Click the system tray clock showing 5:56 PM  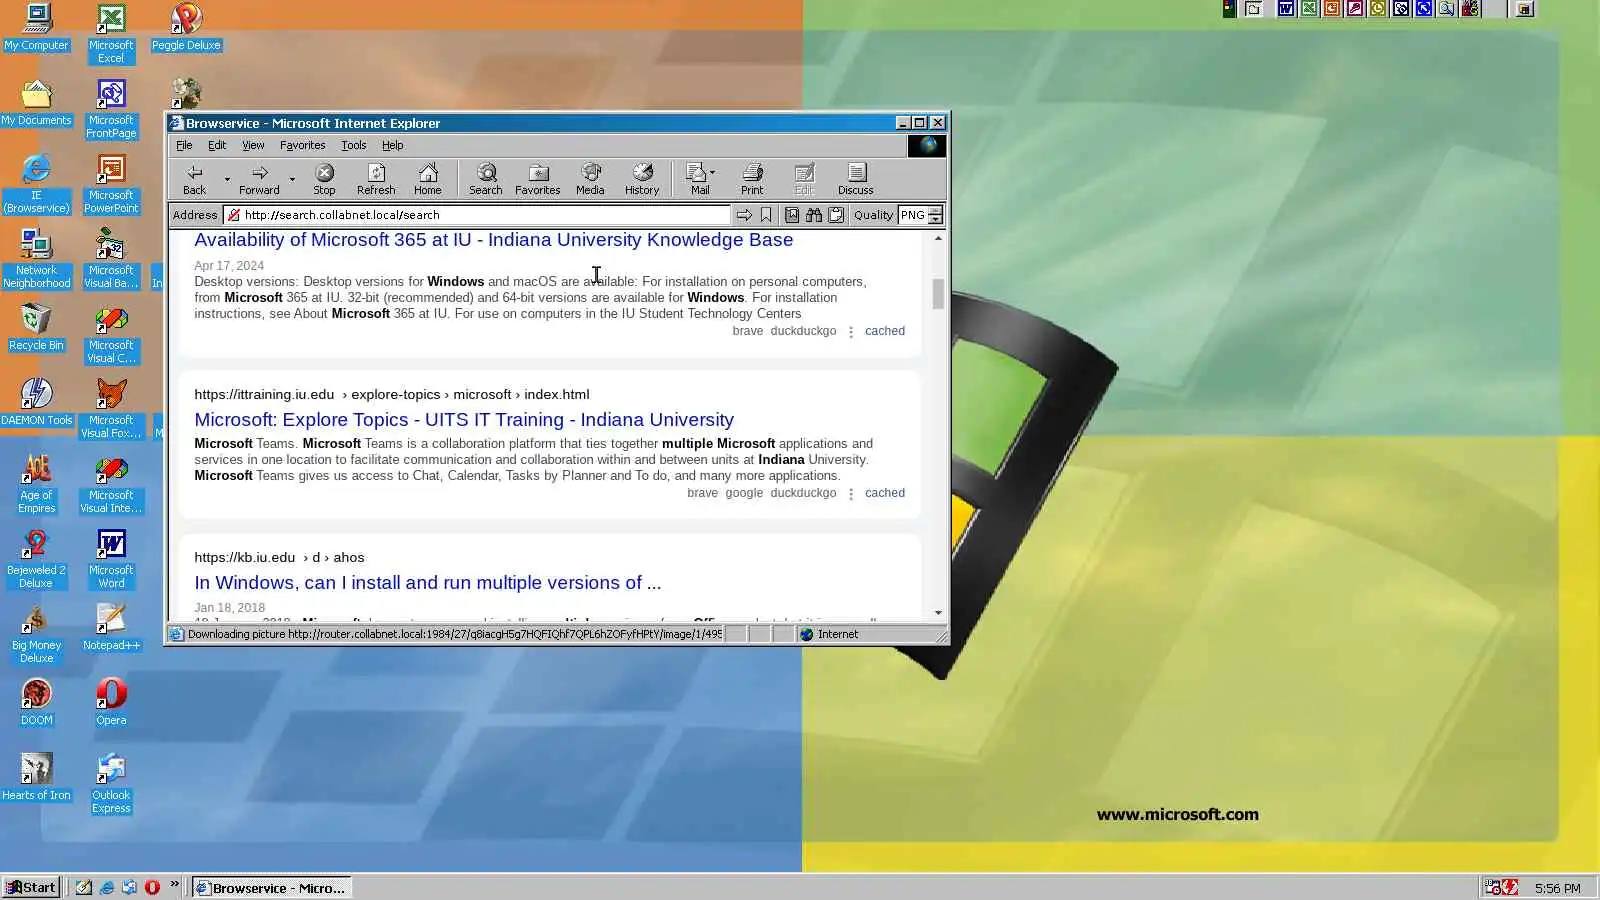[1558, 888]
